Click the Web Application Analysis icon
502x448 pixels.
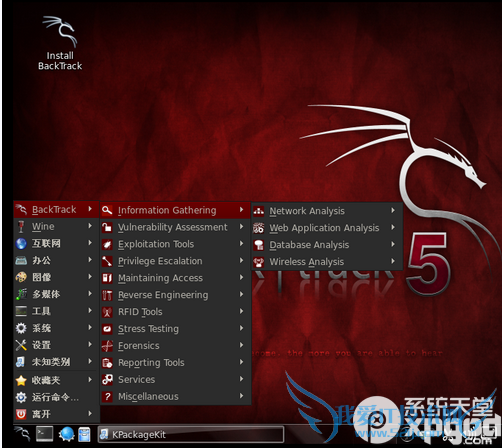[259, 228]
